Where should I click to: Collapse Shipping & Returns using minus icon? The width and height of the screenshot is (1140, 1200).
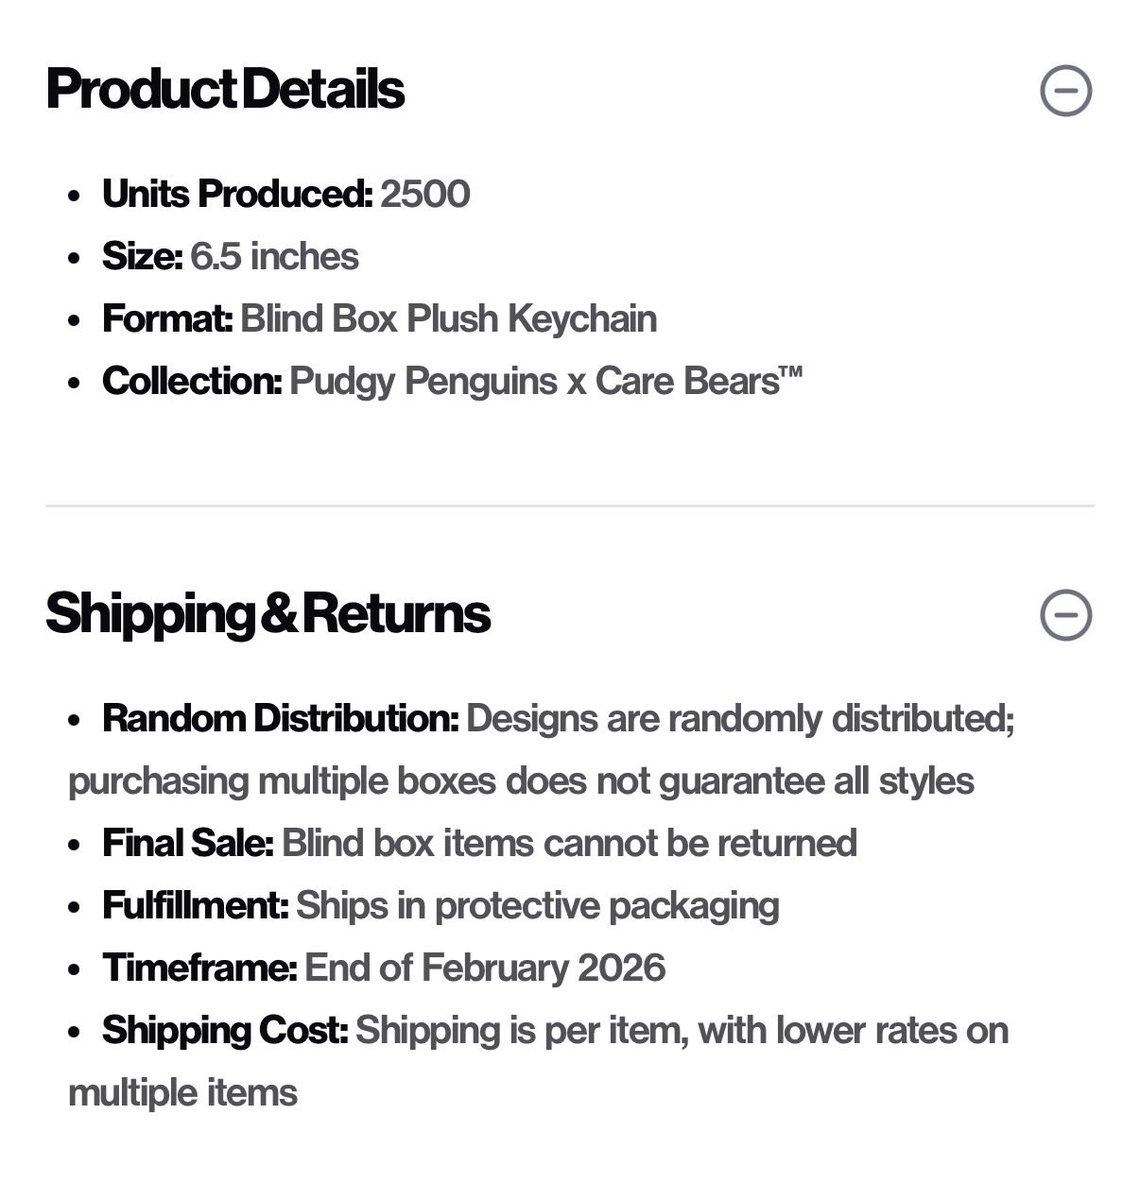[1066, 615]
